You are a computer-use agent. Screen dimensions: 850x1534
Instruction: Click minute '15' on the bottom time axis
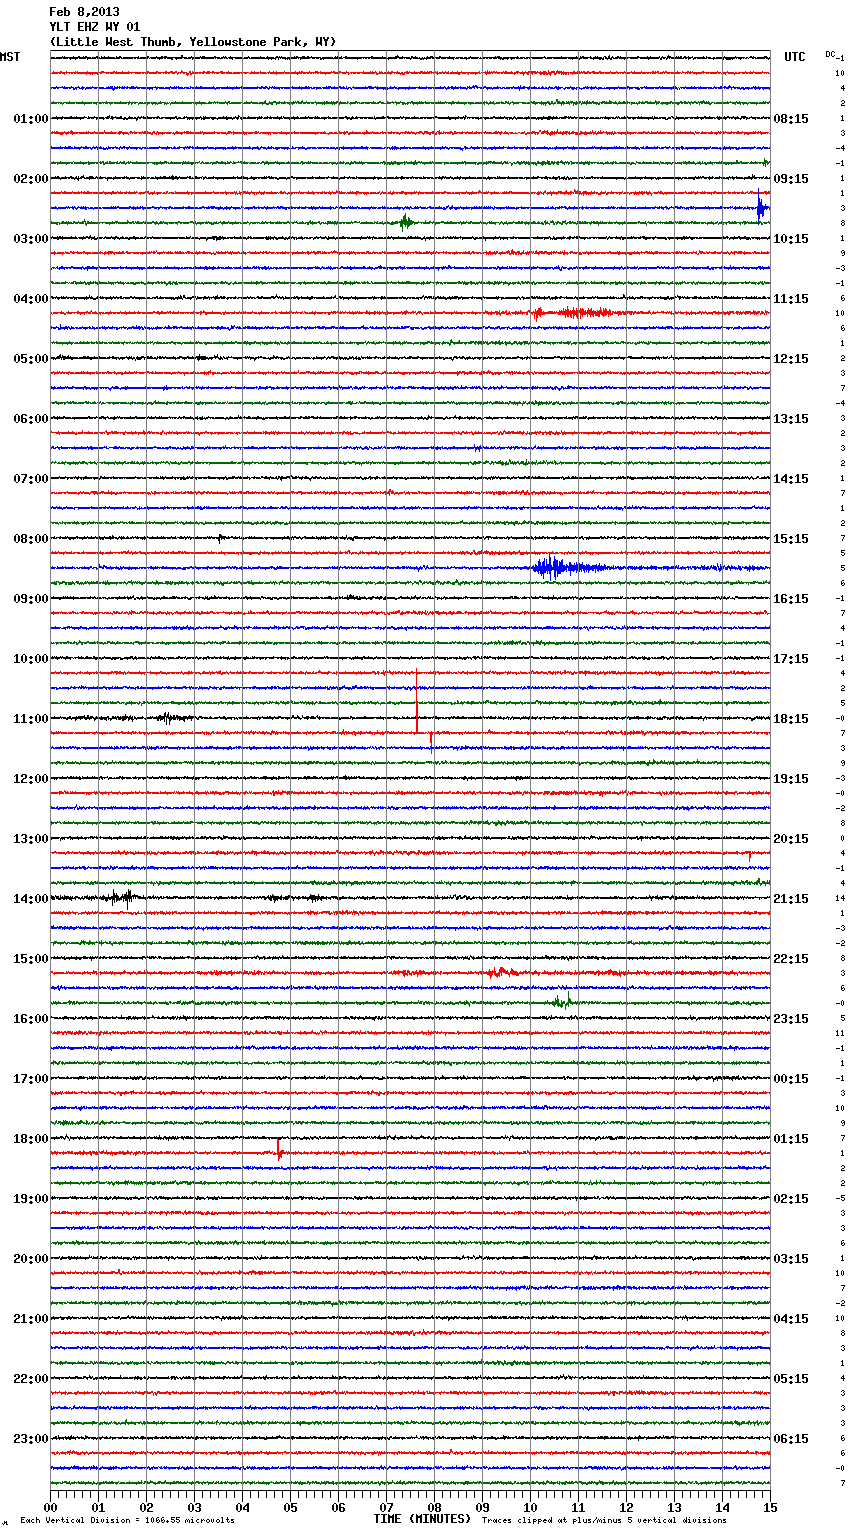[x=770, y=1507]
